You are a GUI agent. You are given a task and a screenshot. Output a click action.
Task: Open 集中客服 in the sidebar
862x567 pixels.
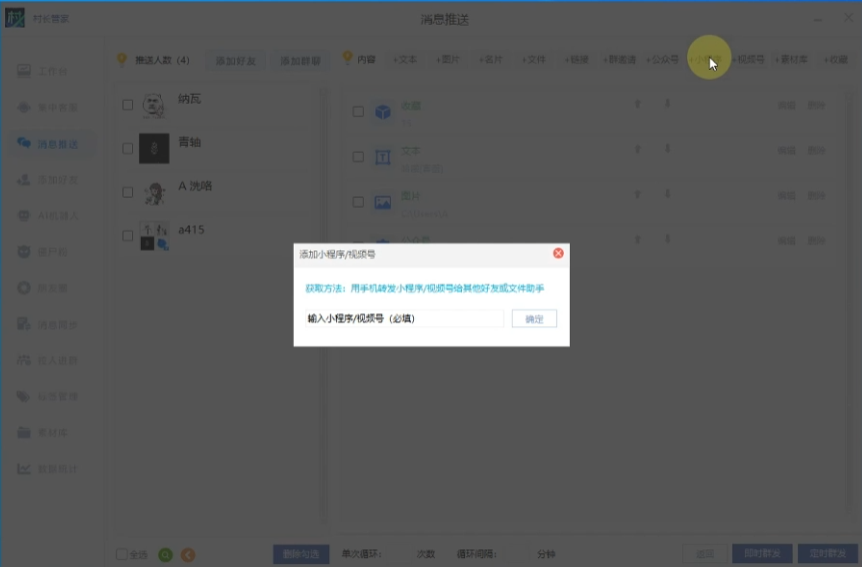[x=47, y=107]
